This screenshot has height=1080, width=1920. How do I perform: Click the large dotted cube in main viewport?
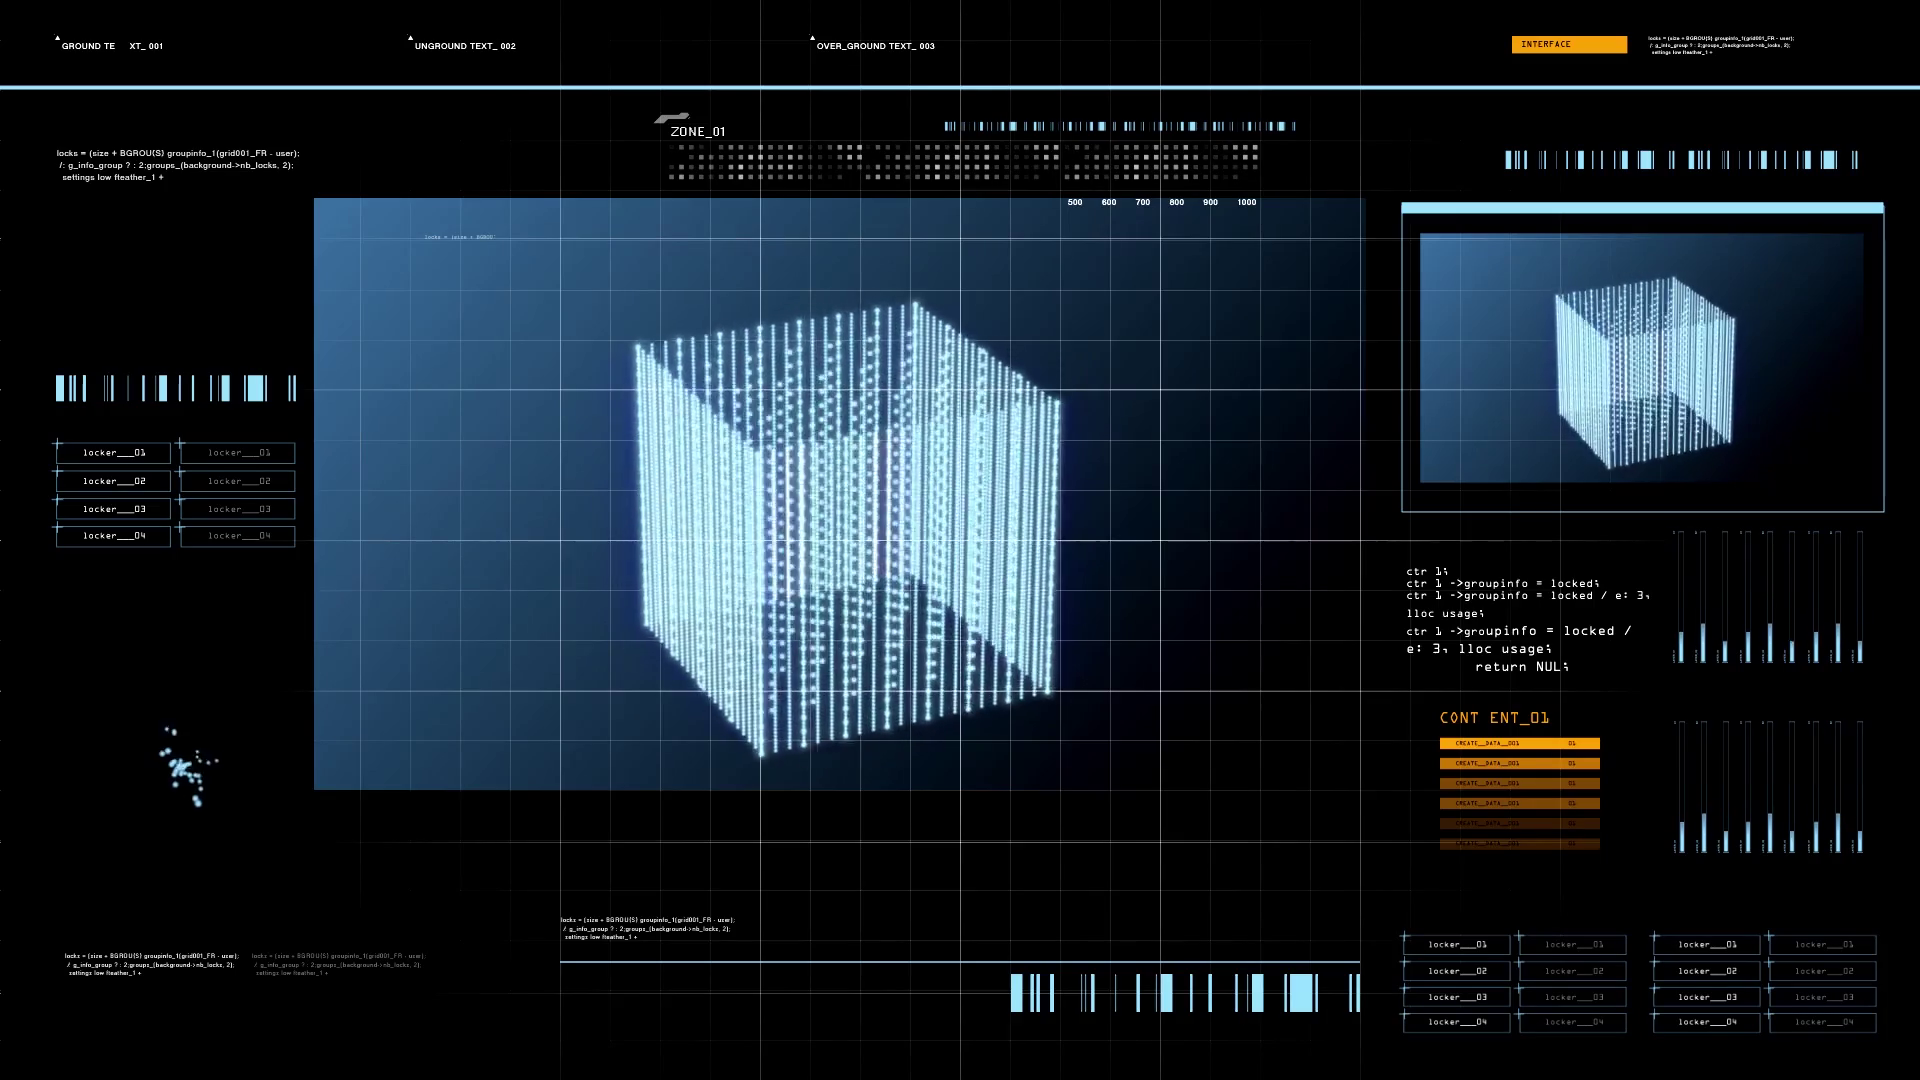(848, 528)
